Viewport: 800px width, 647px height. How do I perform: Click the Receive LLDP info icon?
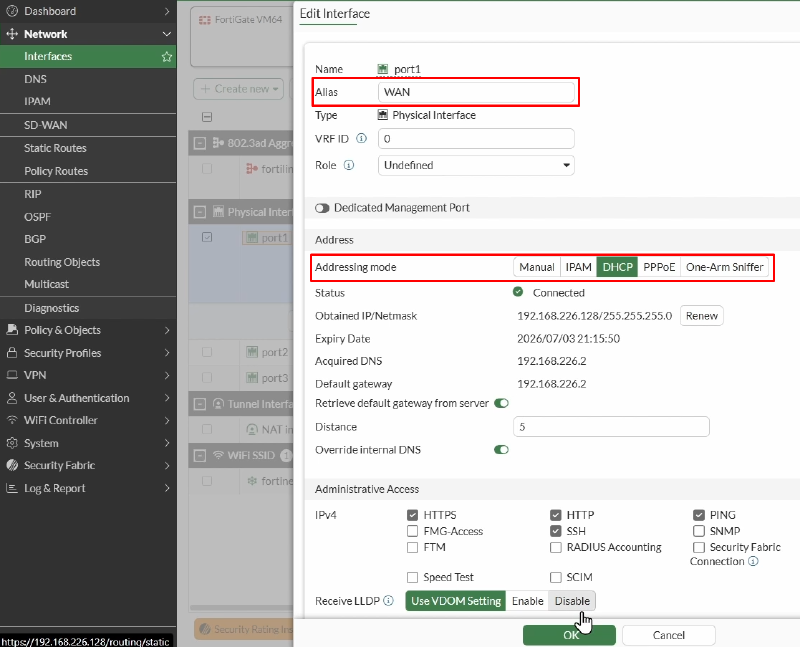388,601
